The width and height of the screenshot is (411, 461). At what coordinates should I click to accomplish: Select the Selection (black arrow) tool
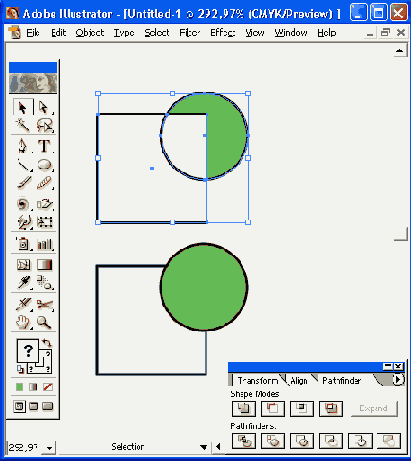coord(23,108)
